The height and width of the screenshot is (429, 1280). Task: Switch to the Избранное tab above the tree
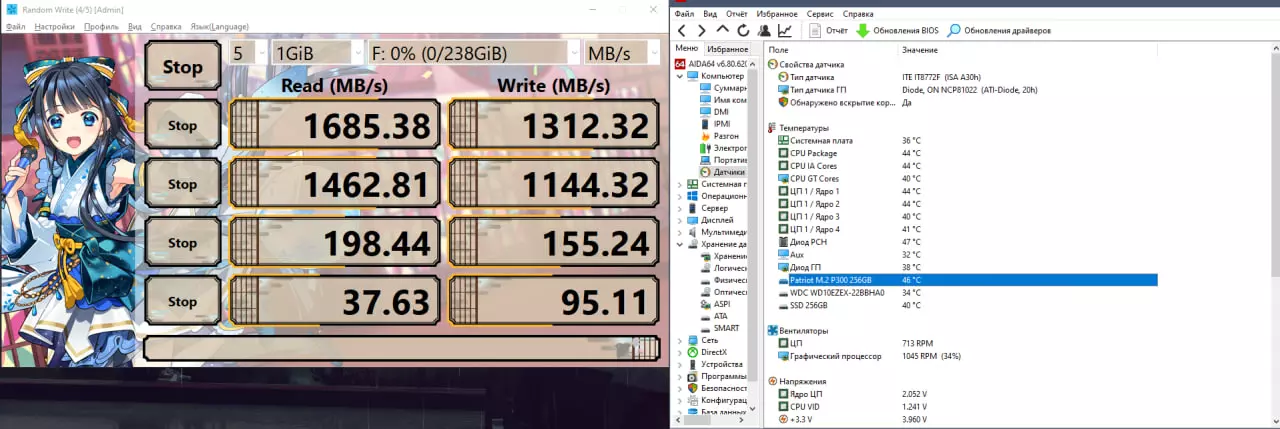[727, 48]
